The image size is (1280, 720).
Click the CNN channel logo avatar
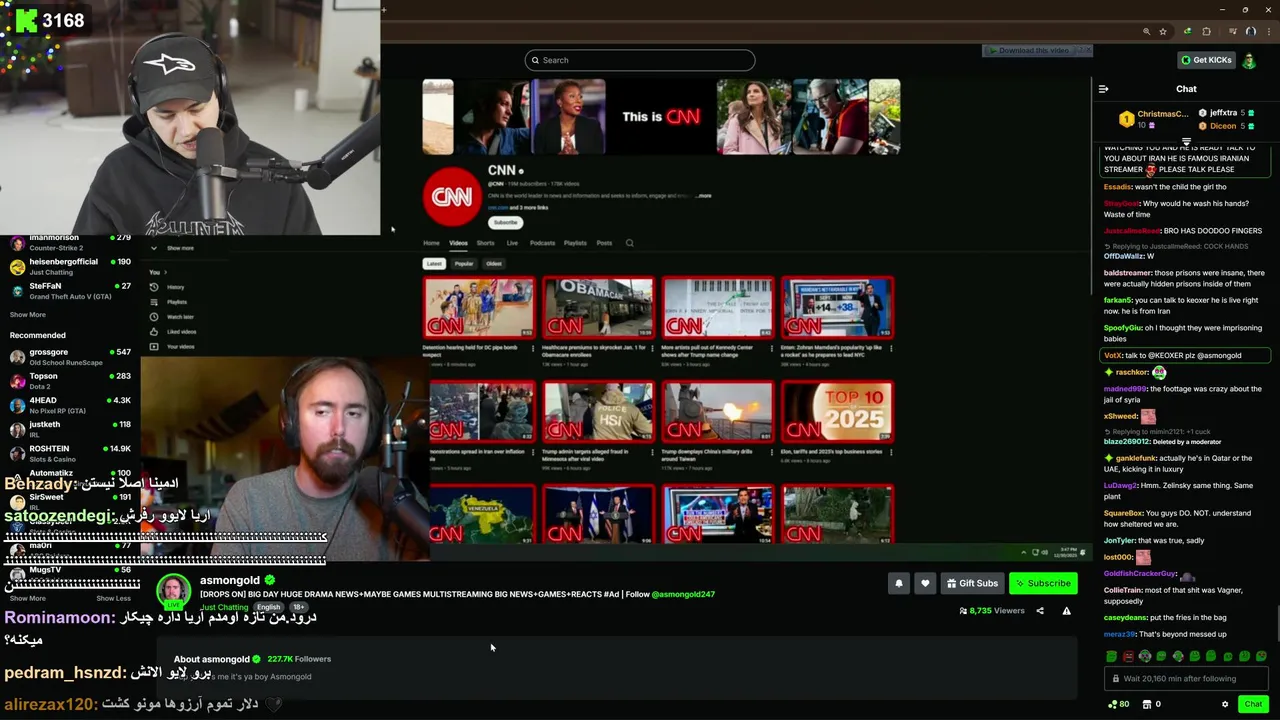tap(452, 196)
